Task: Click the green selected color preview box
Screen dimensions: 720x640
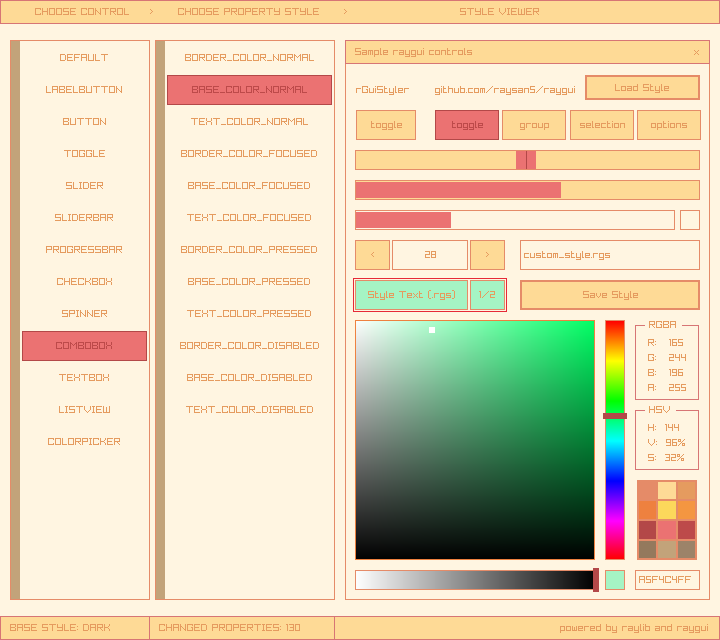Action: [614, 580]
